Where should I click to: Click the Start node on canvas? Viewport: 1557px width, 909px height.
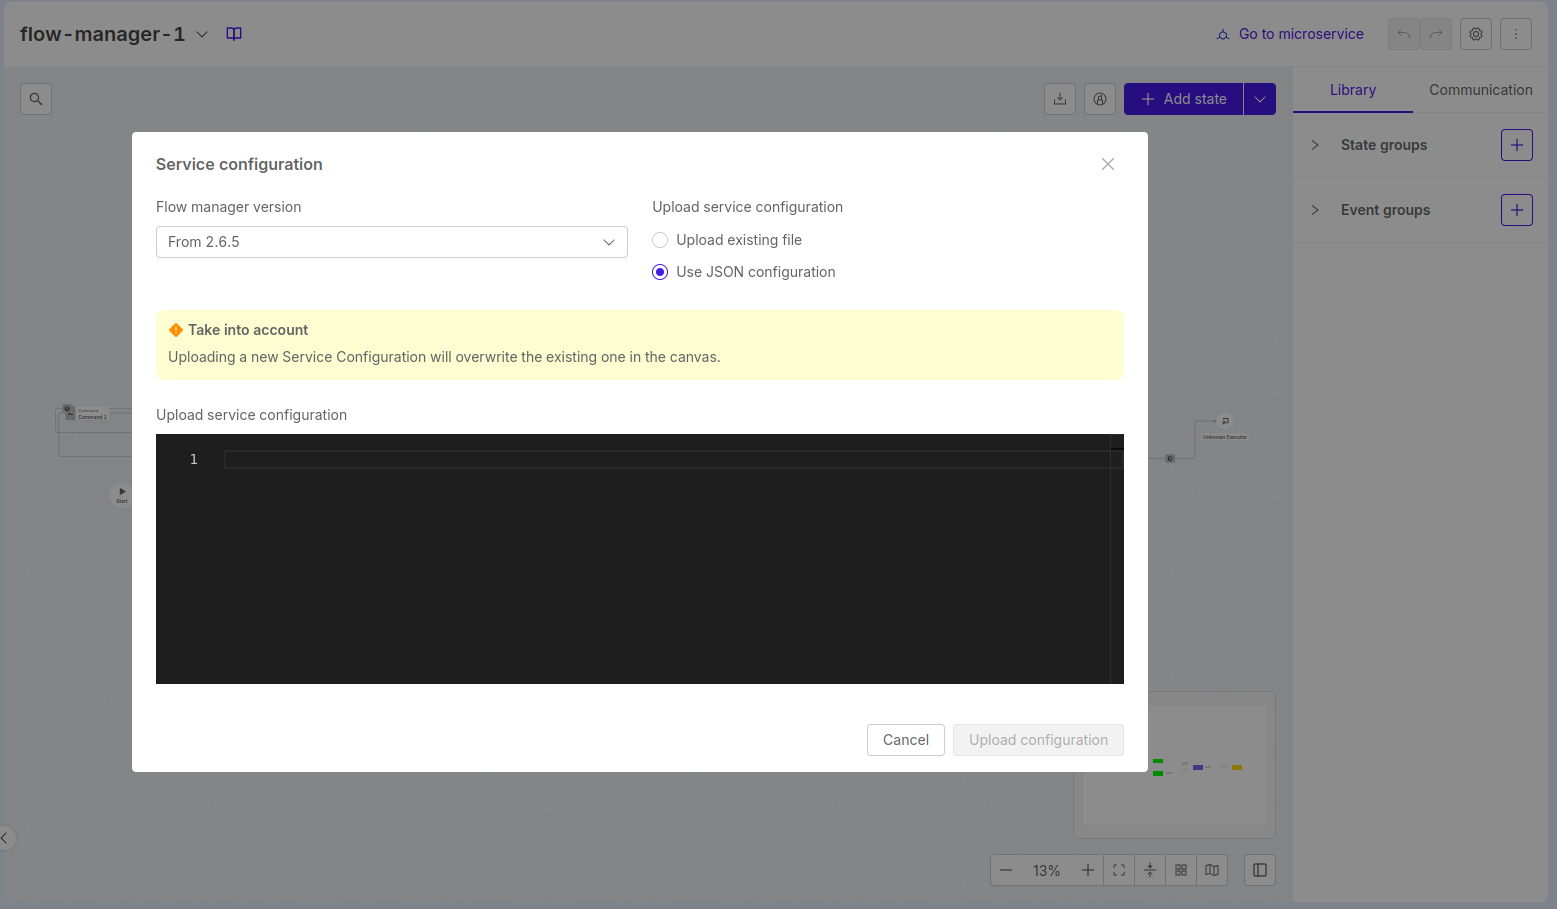[x=121, y=494]
